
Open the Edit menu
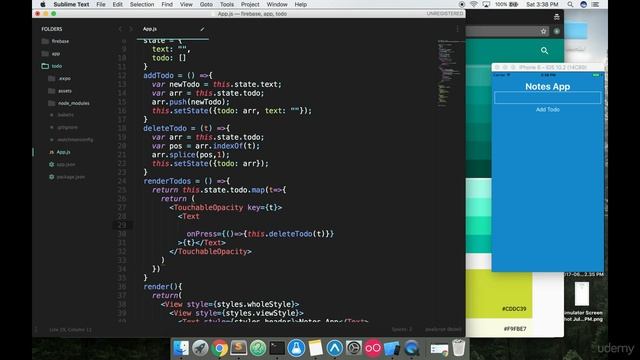pos(118,4)
